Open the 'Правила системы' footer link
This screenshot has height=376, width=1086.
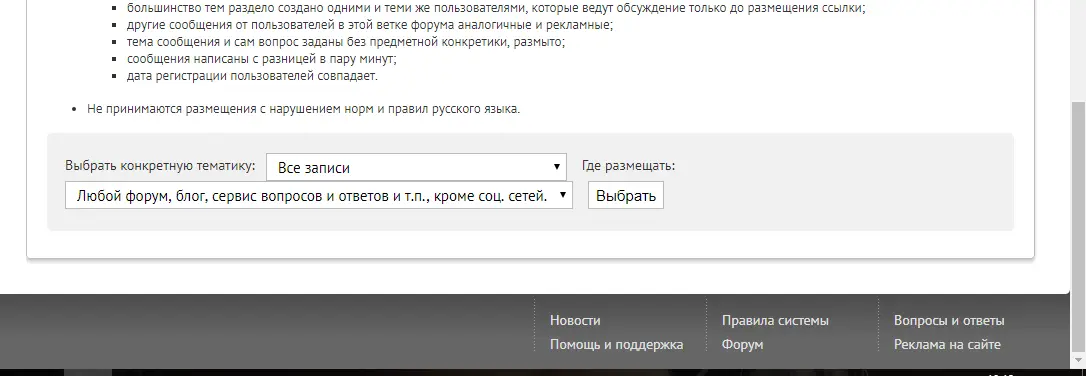[x=775, y=321]
